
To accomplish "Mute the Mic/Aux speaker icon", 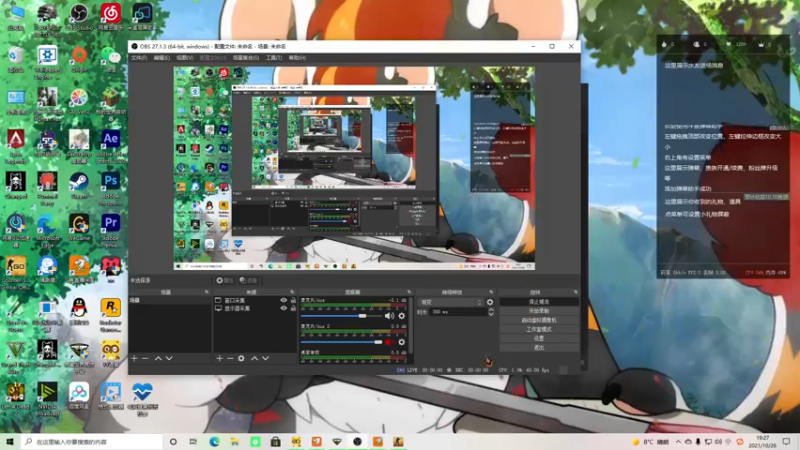I will [x=389, y=316].
